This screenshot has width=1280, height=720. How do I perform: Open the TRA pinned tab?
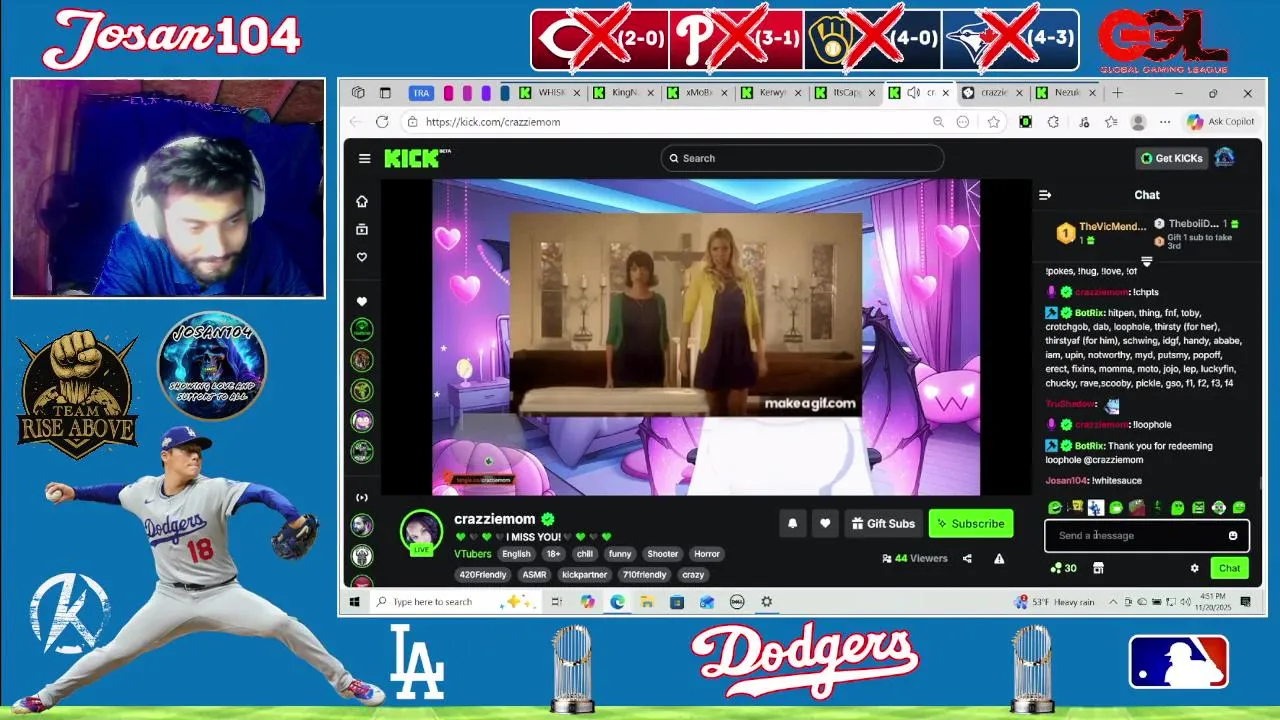[421, 93]
